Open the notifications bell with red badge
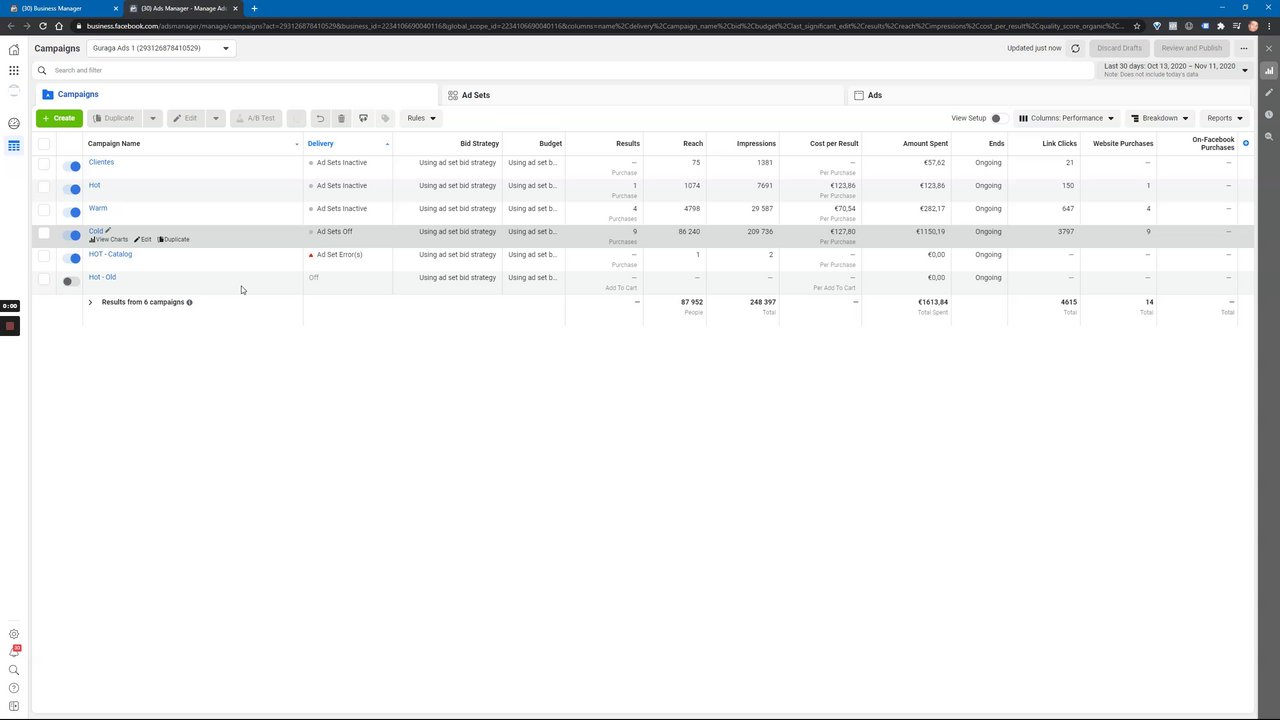Viewport: 1280px width, 720px height. (14, 652)
